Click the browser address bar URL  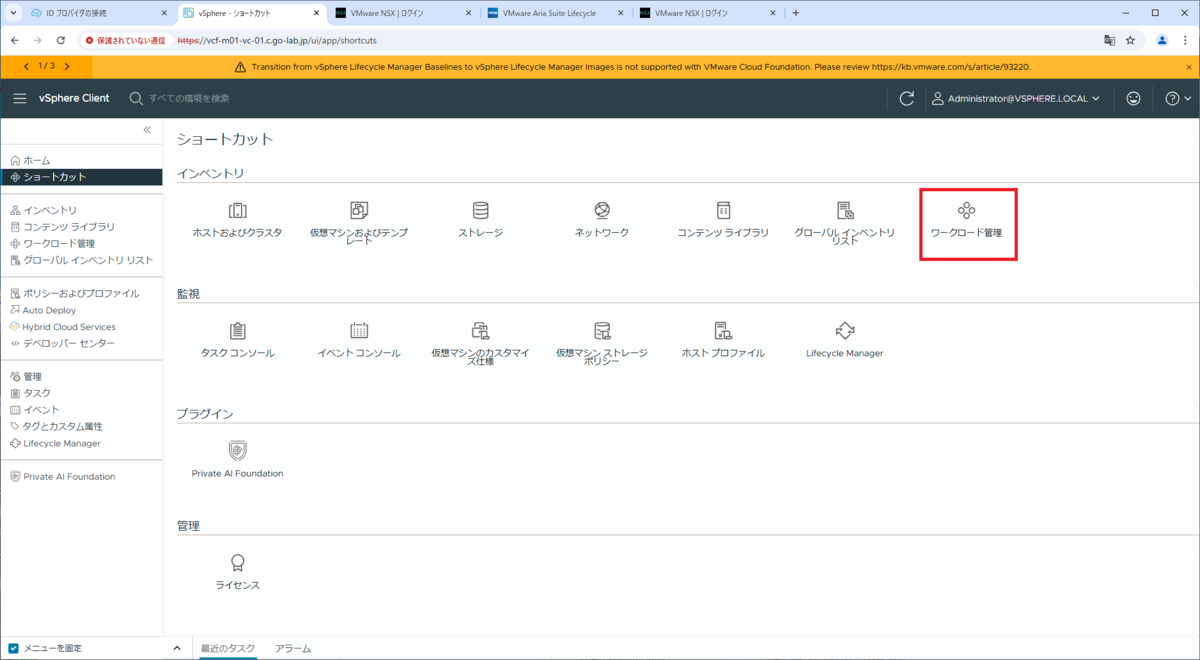click(x=277, y=41)
